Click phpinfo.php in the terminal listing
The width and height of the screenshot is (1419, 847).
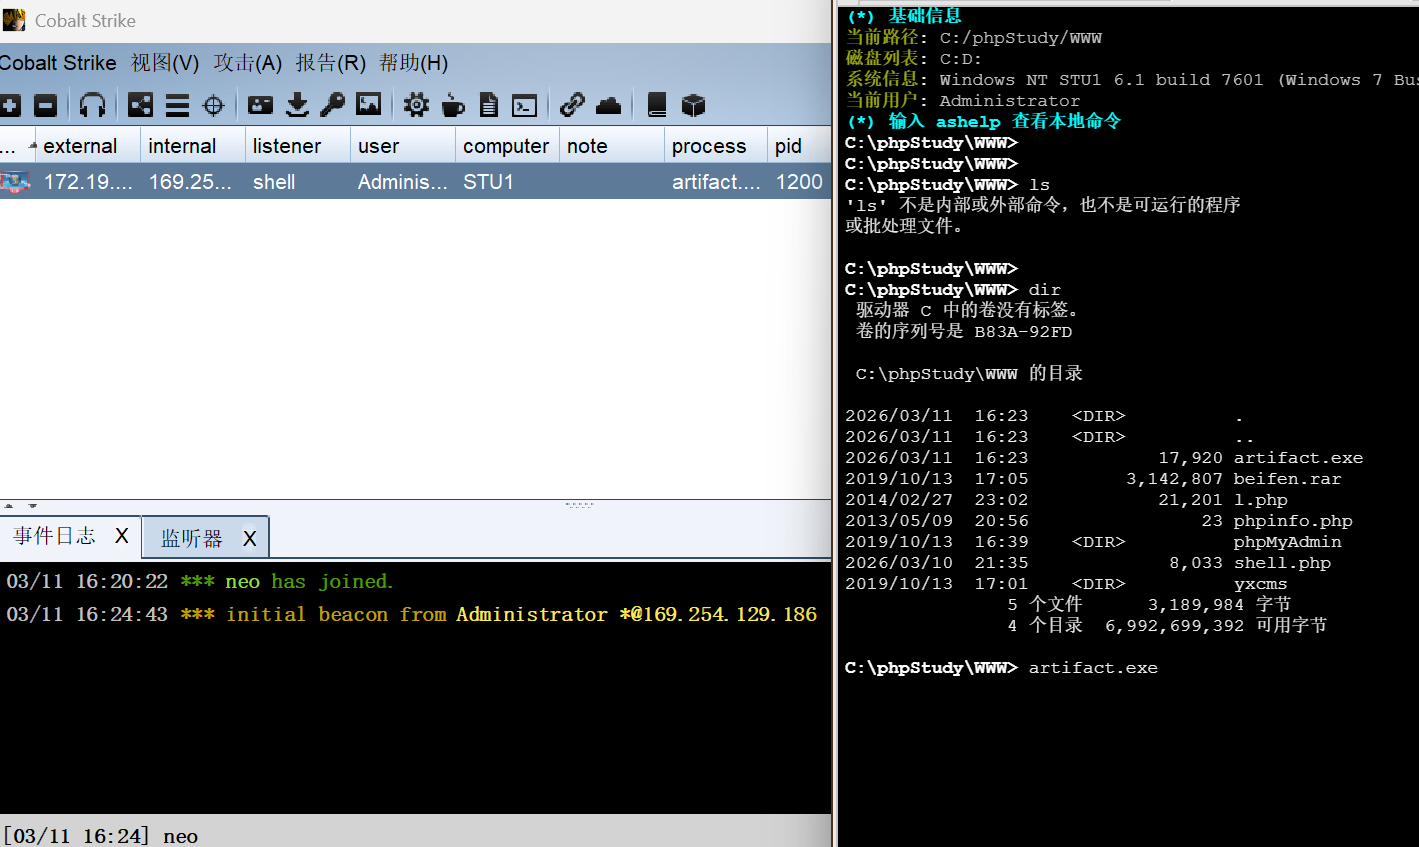click(x=1292, y=521)
